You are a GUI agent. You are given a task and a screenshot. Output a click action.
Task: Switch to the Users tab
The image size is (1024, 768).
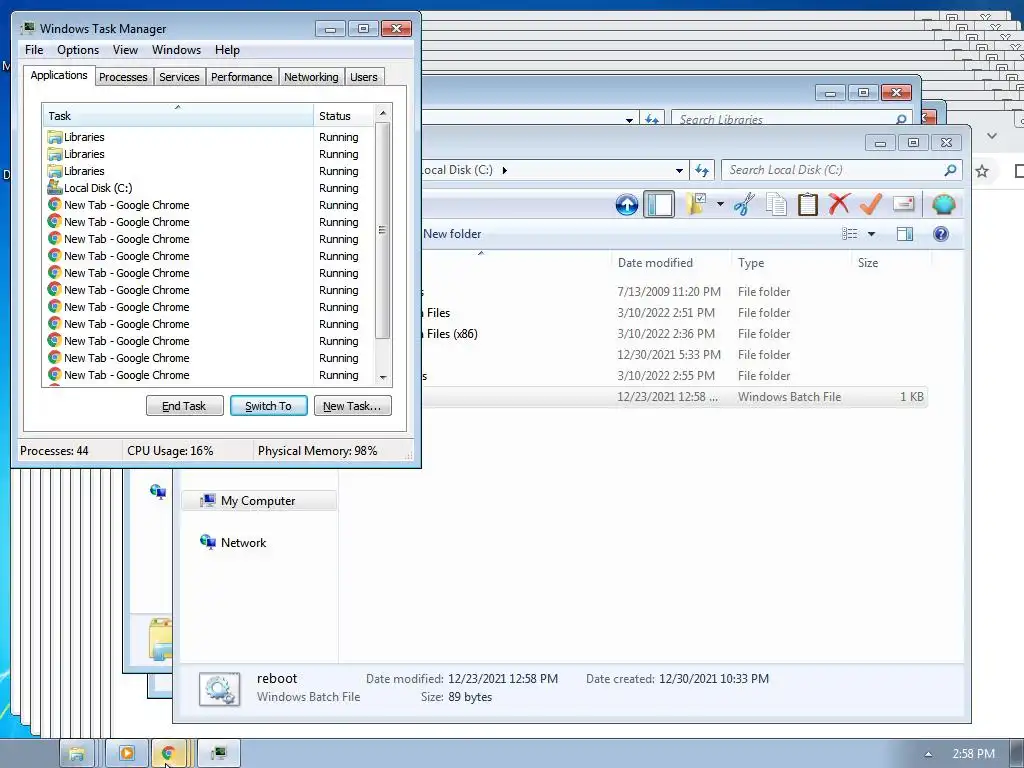364,77
